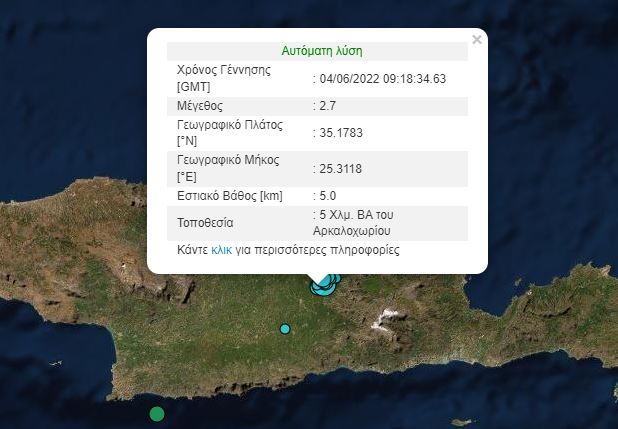Viewport: 618px width, 429px height.
Task: Click the 'Εστιακό Βάθος [km]' label
Action: click(227, 195)
